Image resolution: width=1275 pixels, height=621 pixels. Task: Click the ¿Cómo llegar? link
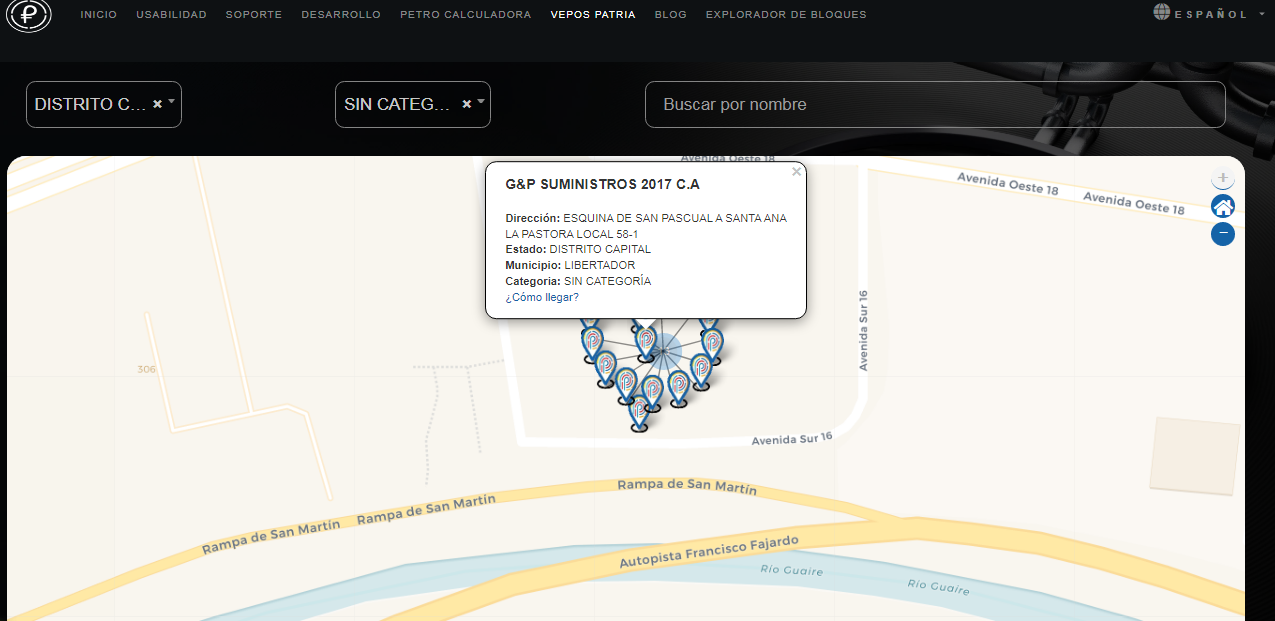tap(542, 297)
